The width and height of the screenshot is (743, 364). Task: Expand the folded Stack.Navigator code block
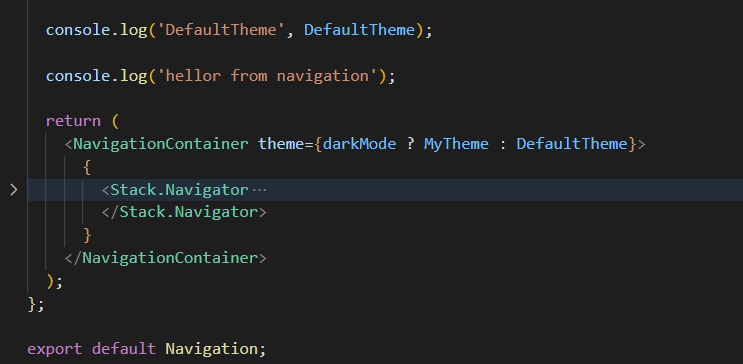pos(14,190)
